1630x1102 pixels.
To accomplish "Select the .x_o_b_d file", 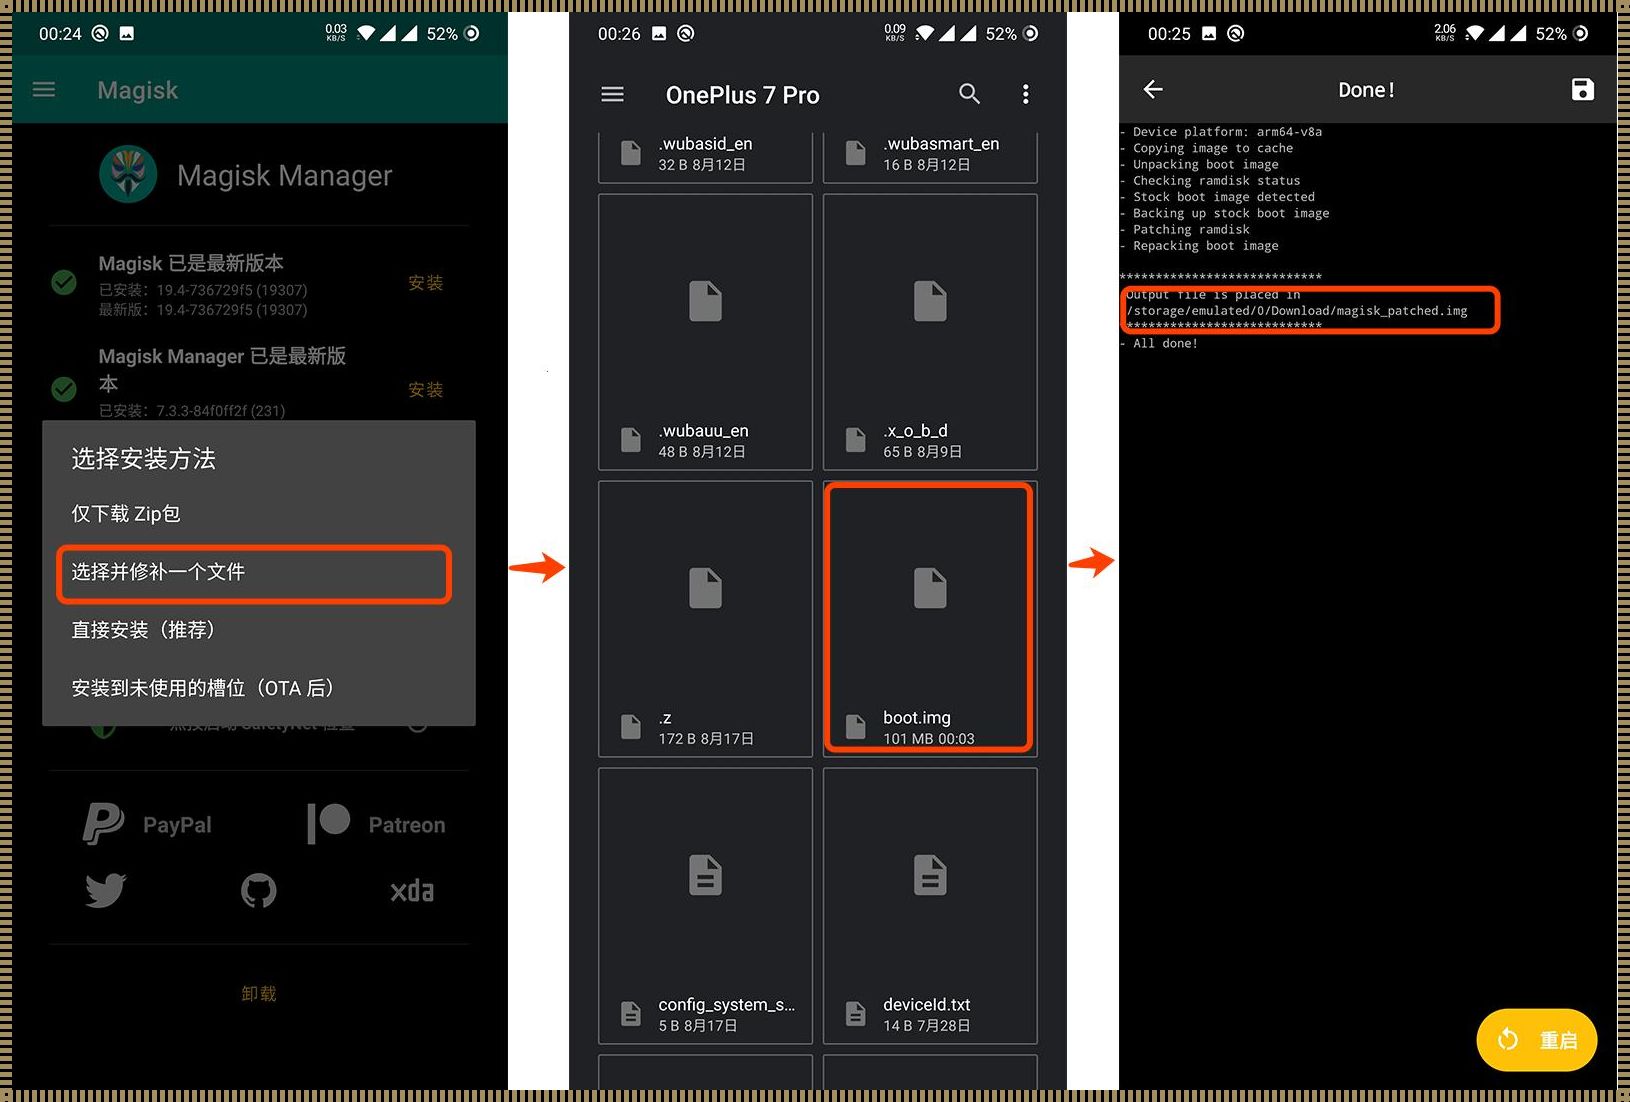I will pos(930,332).
